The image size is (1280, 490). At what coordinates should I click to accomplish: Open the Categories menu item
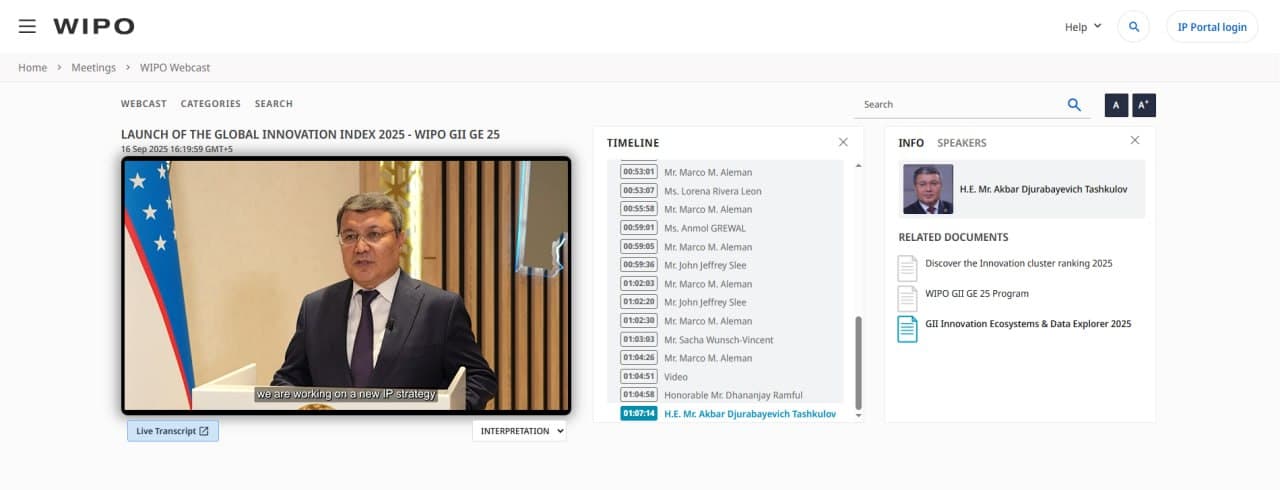[x=210, y=104]
